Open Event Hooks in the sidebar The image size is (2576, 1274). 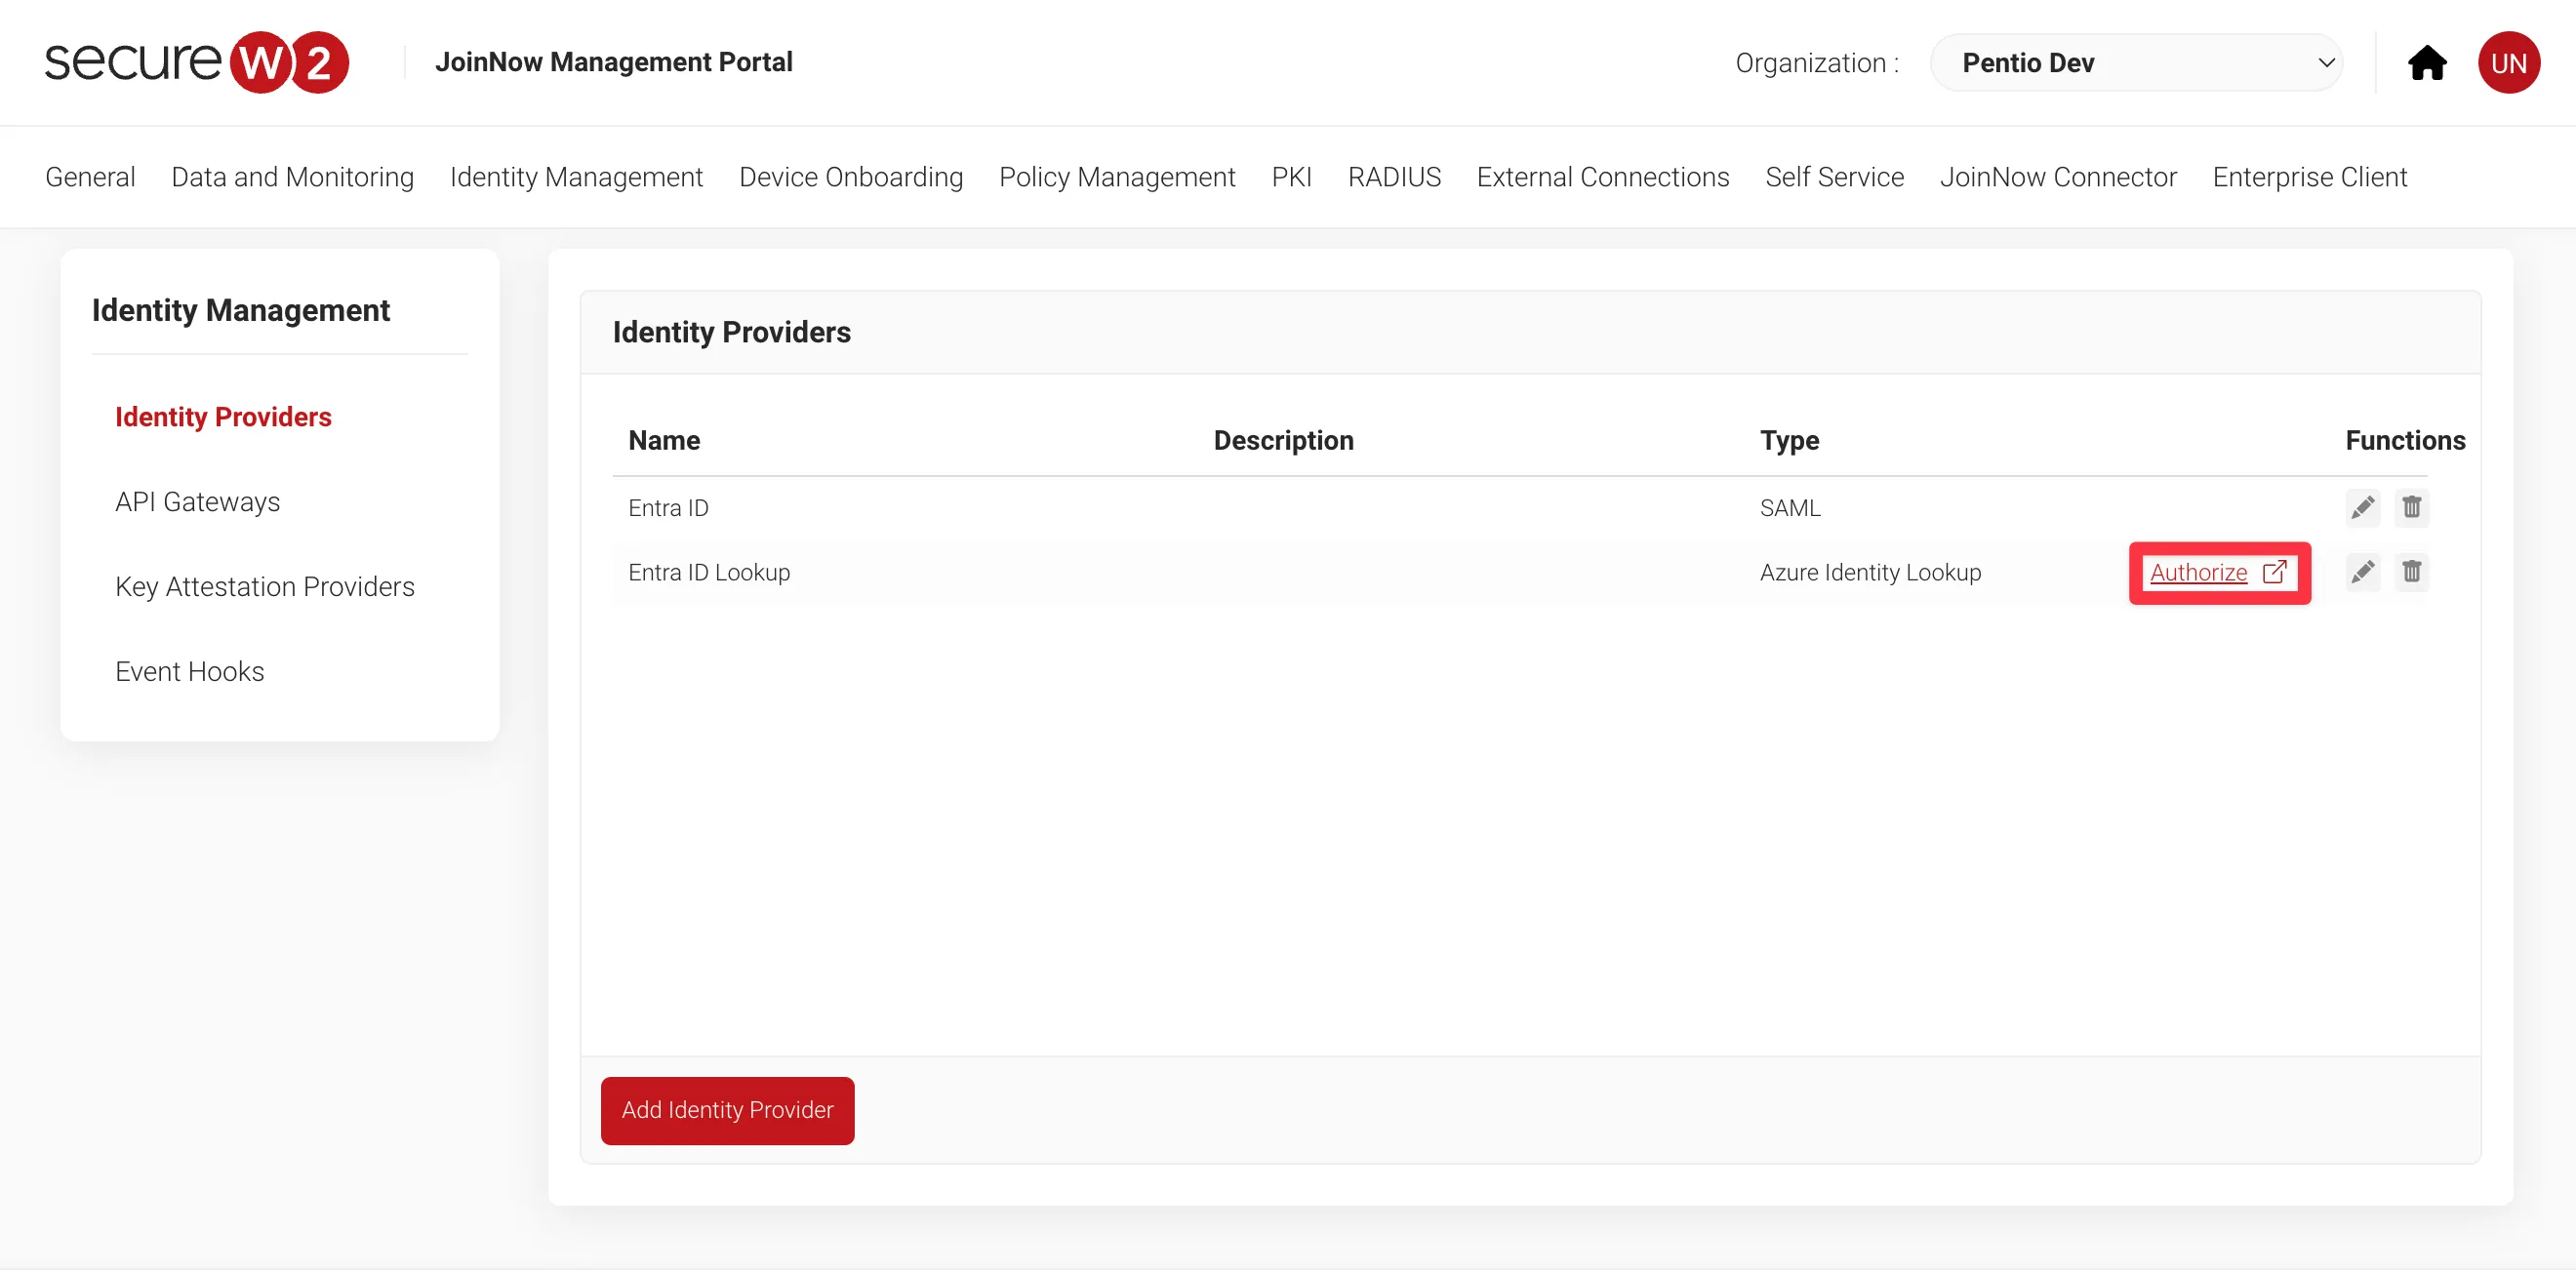pyautogui.click(x=190, y=672)
